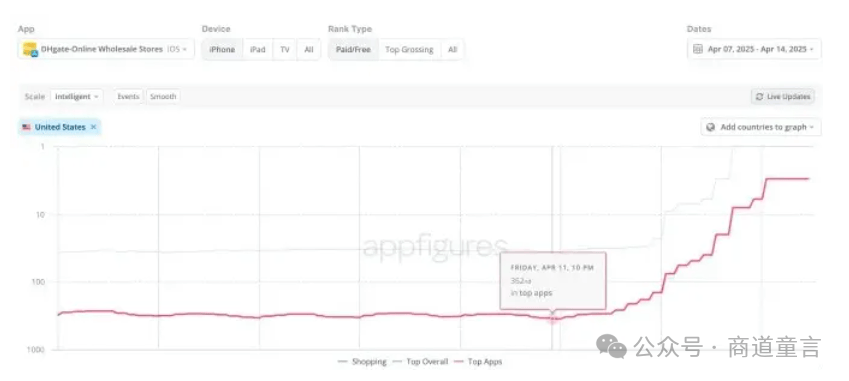The image size is (849, 381).
Task: Click the globe icon beside Add countries
Action: pos(711,127)
